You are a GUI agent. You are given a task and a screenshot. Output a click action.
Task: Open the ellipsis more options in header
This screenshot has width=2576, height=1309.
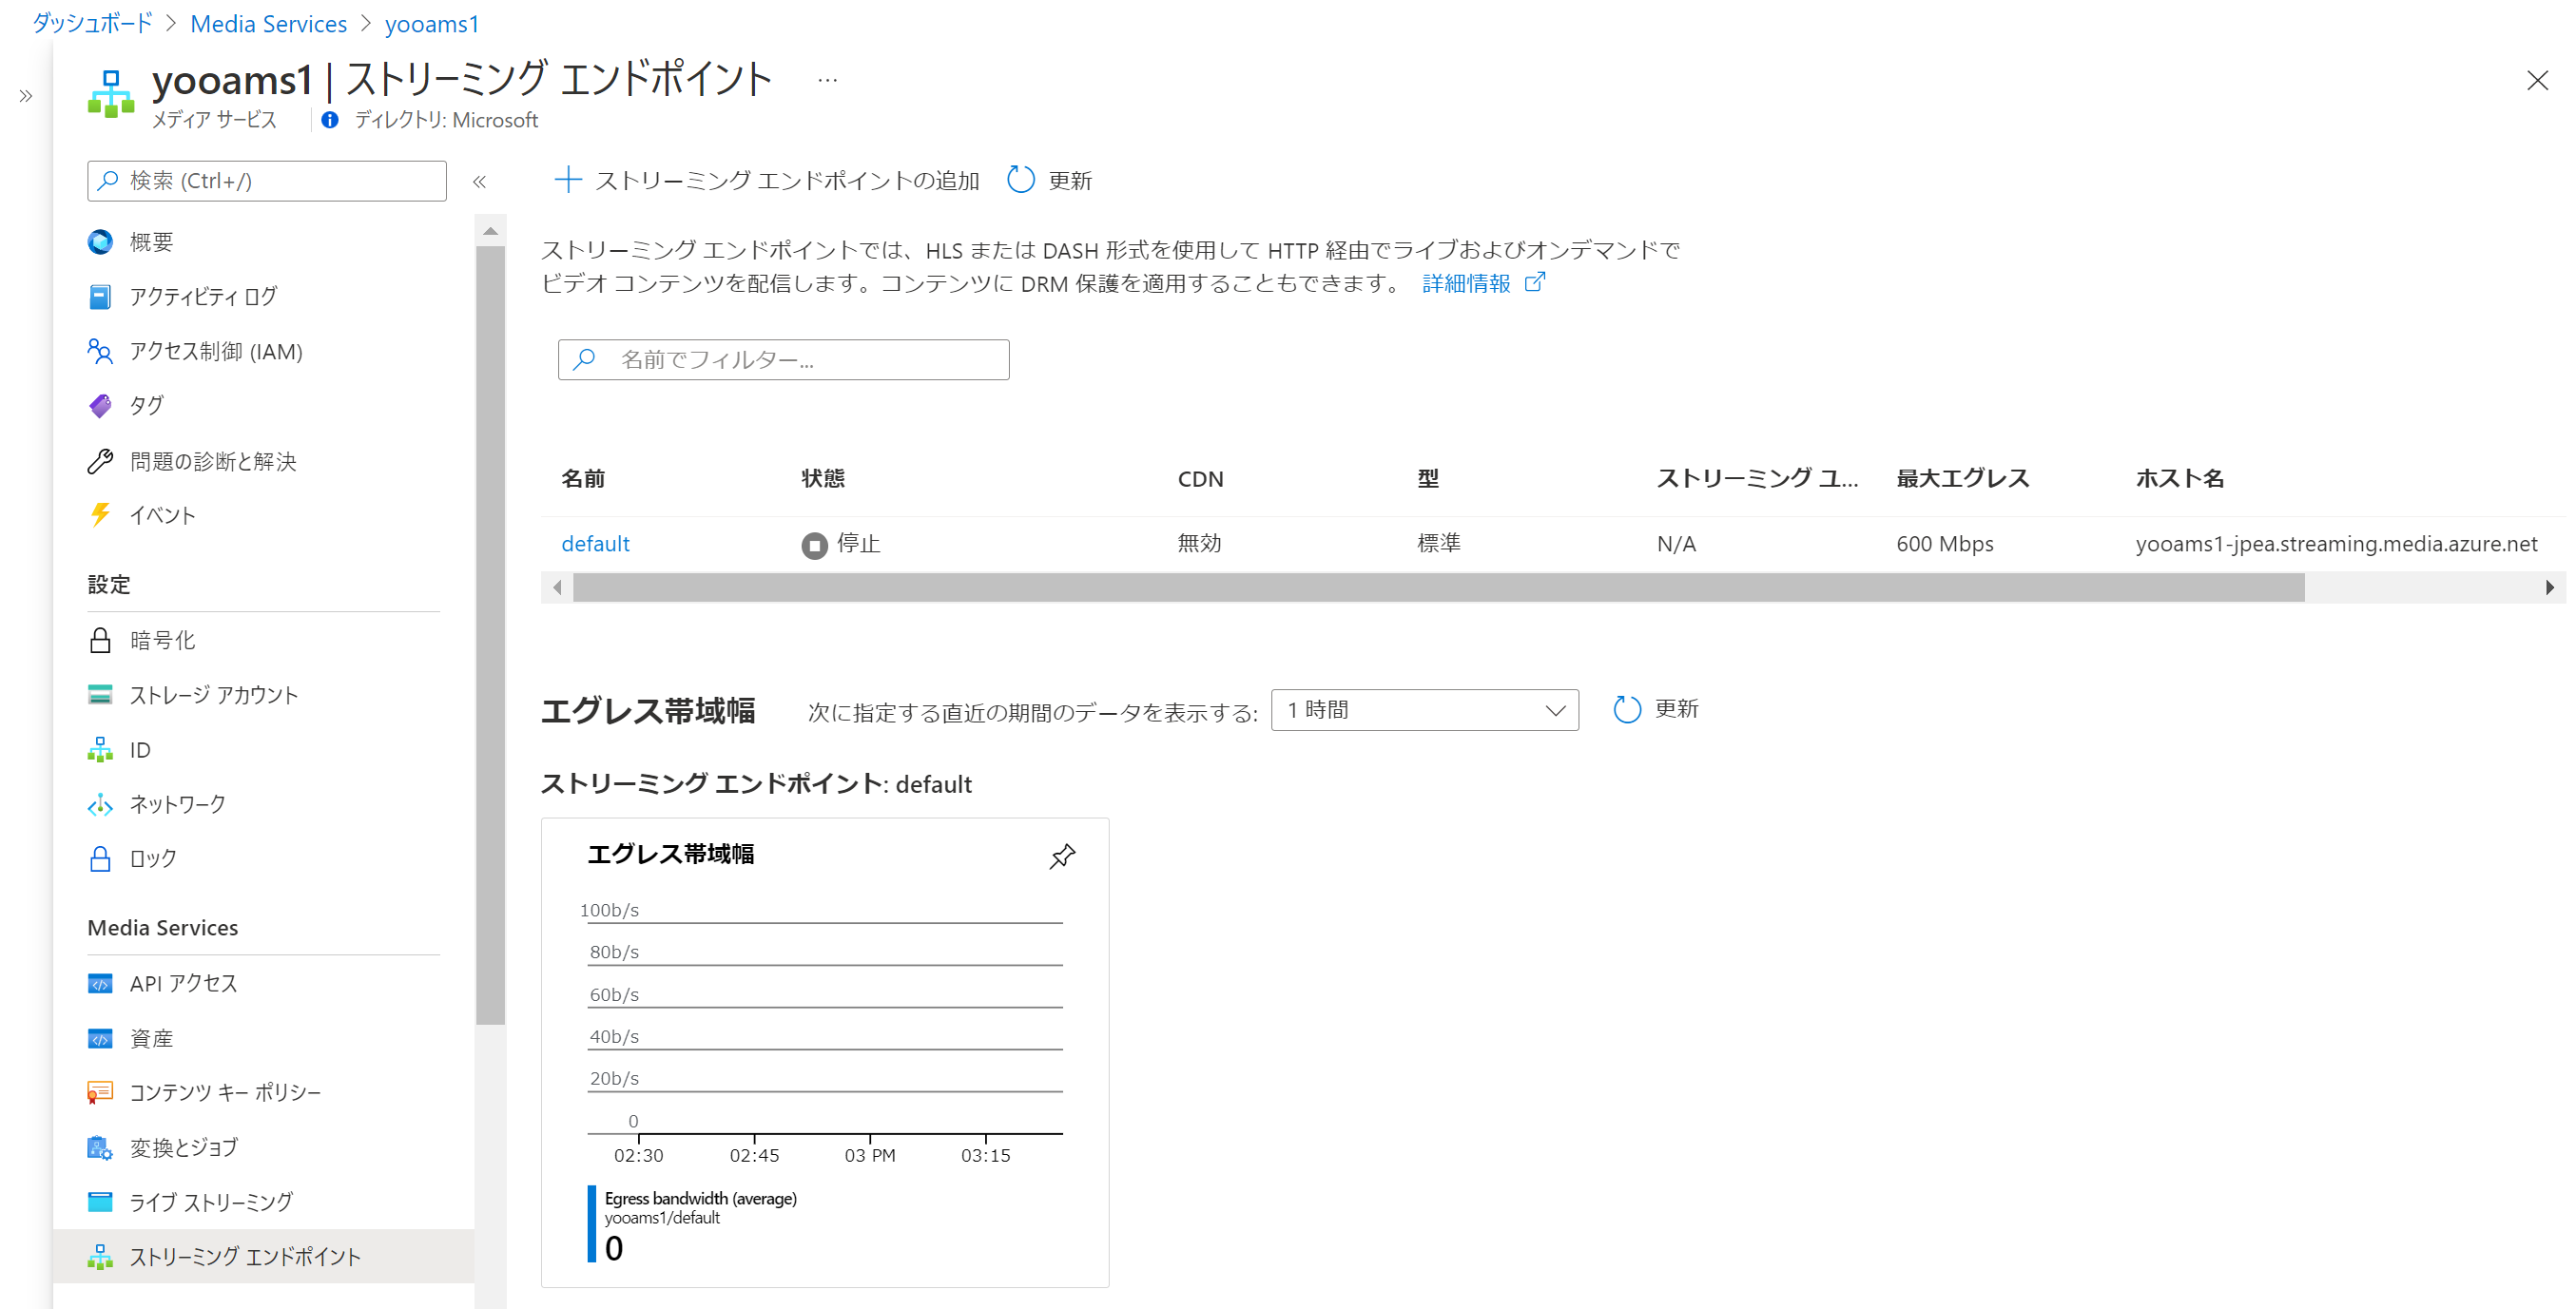pos(827,80)
